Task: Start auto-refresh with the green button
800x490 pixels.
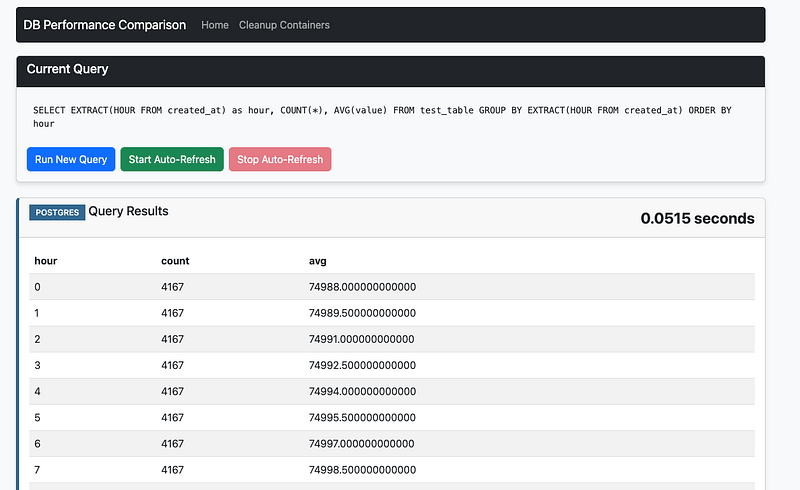Action: point(172,159)
